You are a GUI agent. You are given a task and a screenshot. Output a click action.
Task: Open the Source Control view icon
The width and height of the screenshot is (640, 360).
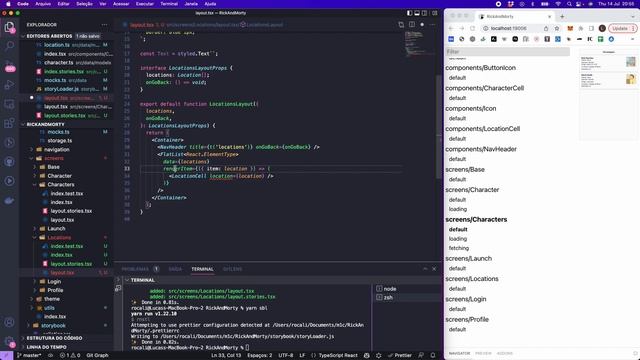(x=9, y=65)
